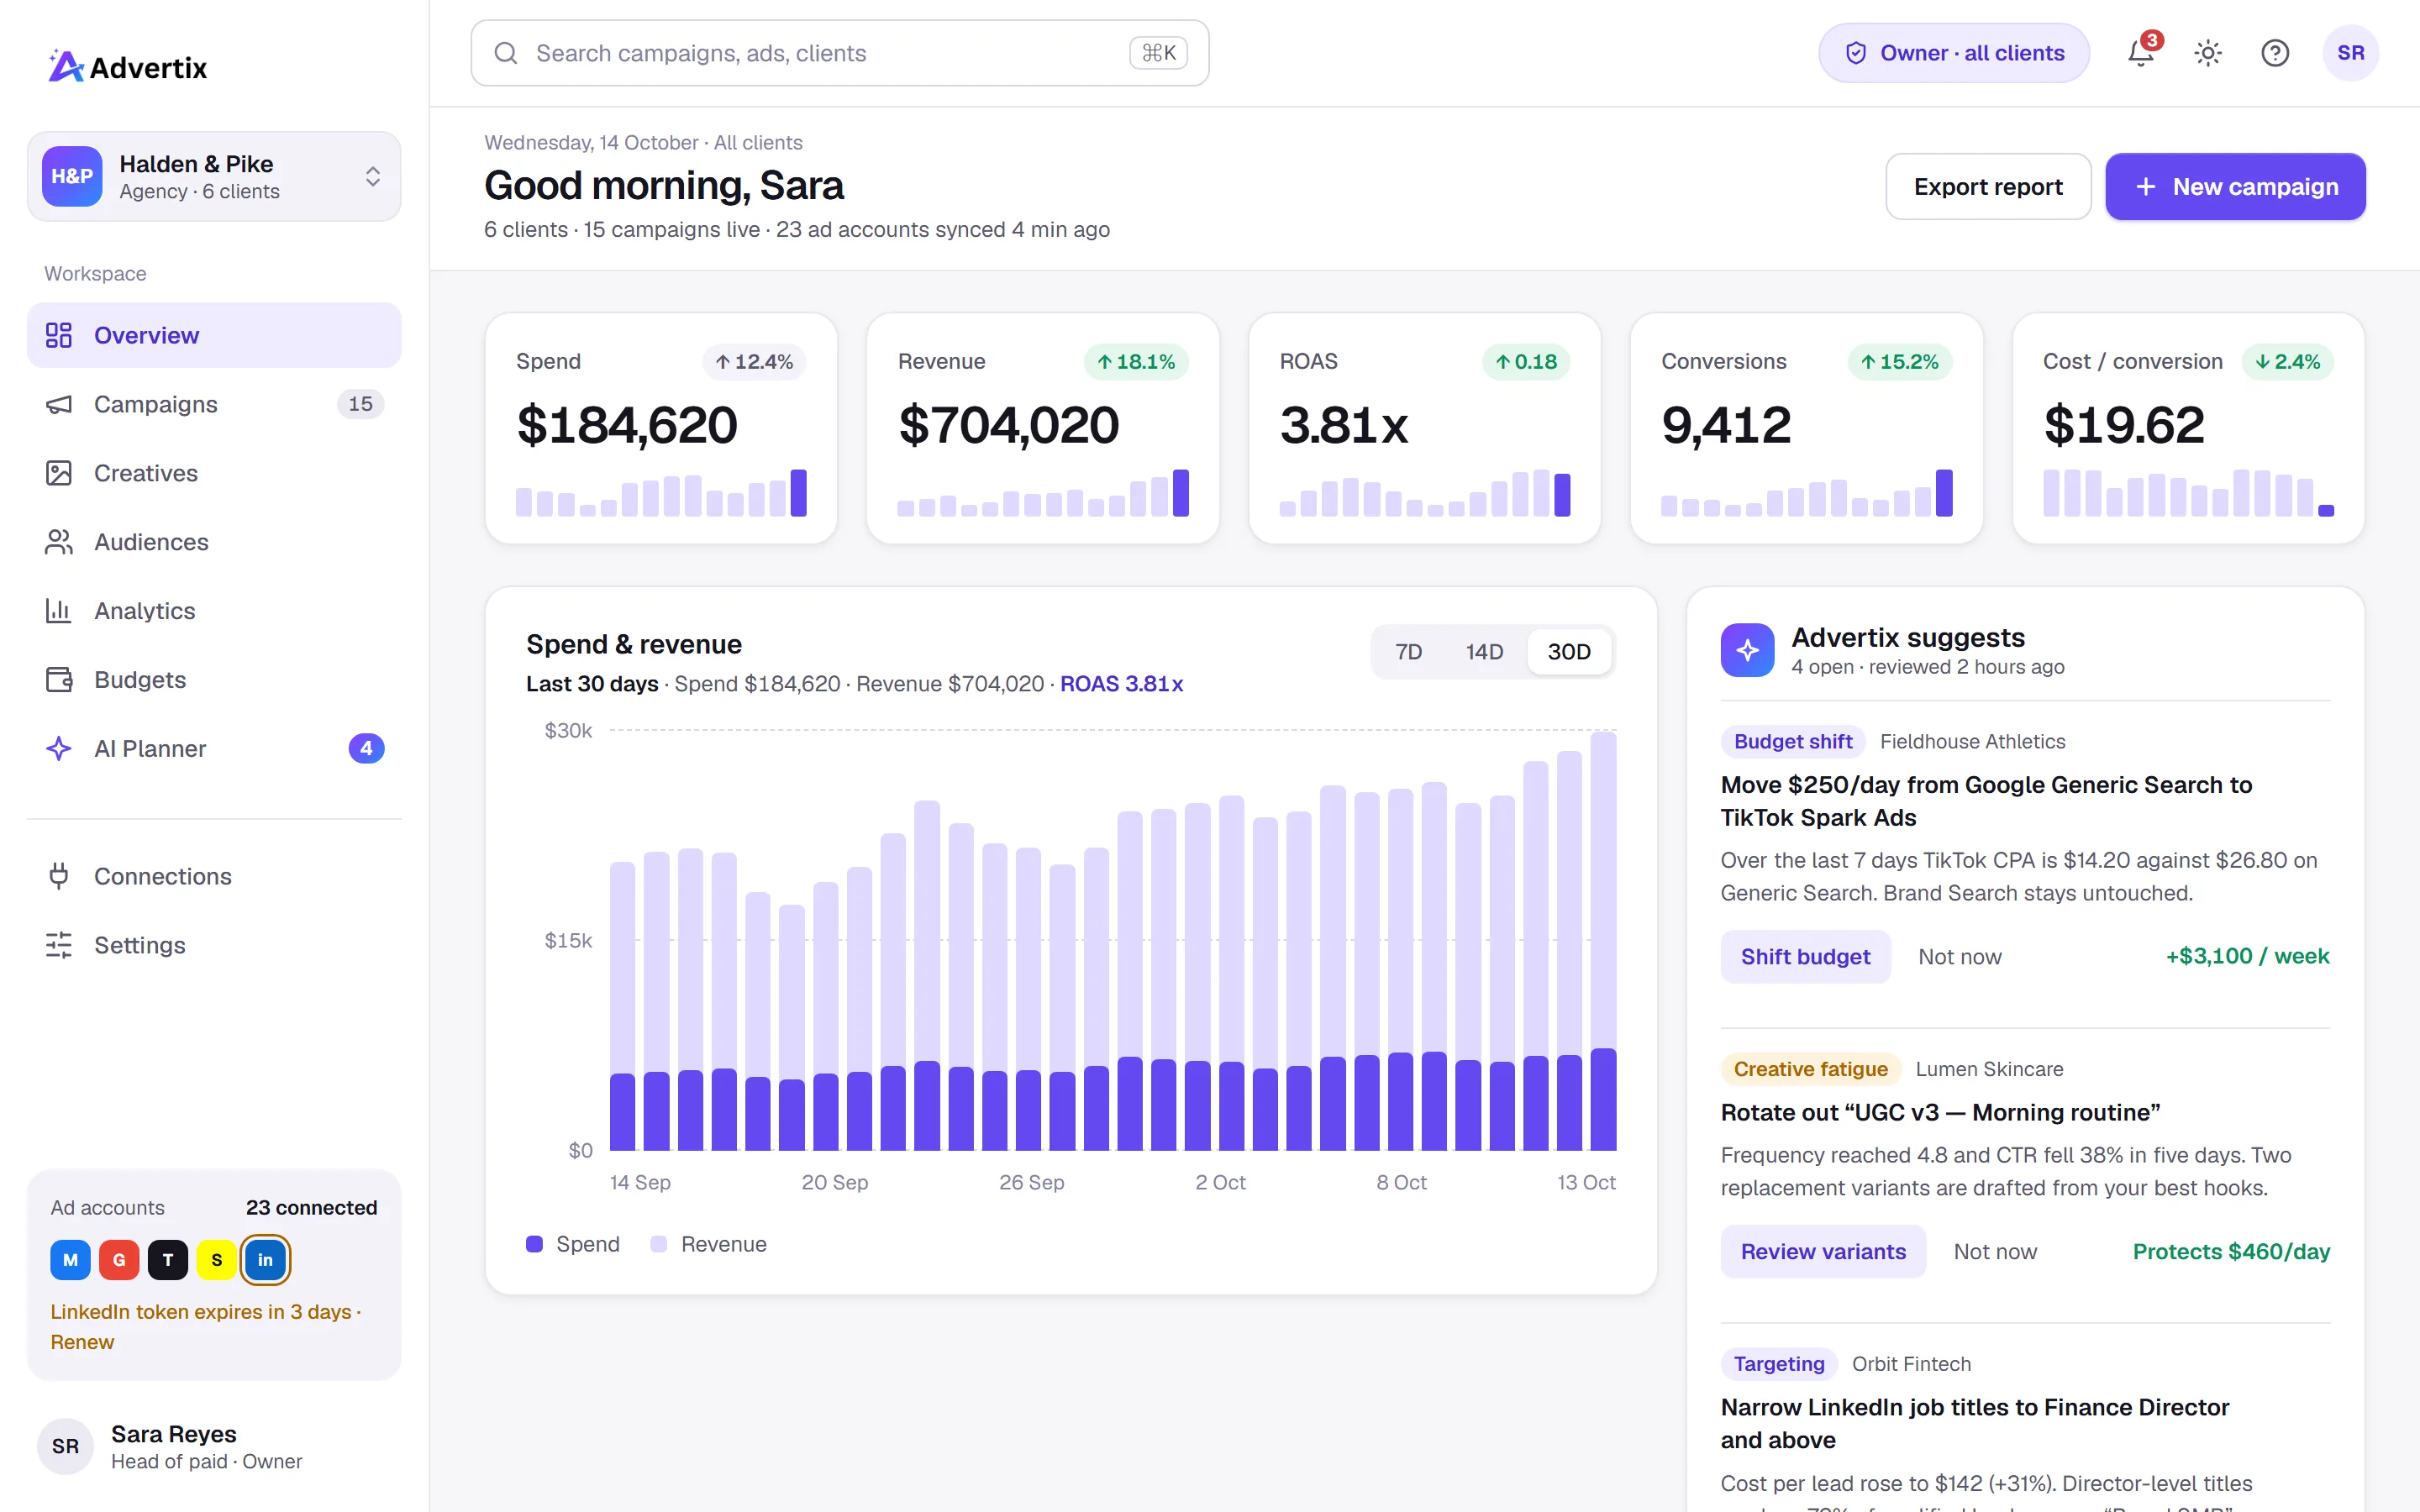Click the Google ad account icon
This screenshot has height=1512, width=2420.
pyautogui.click(x=119, y=1260)
